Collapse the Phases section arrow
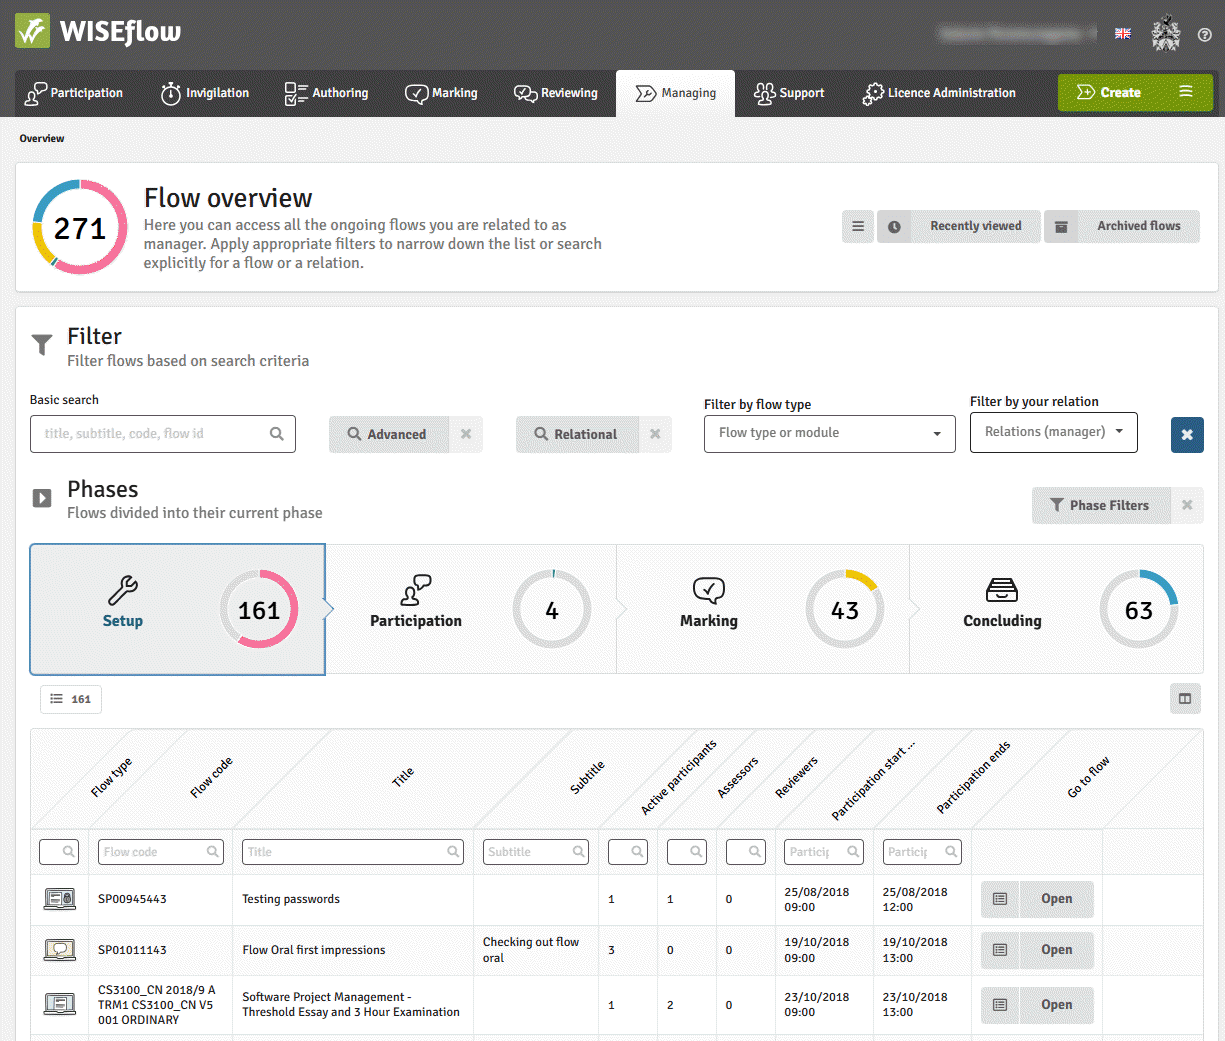 [41, 497]
